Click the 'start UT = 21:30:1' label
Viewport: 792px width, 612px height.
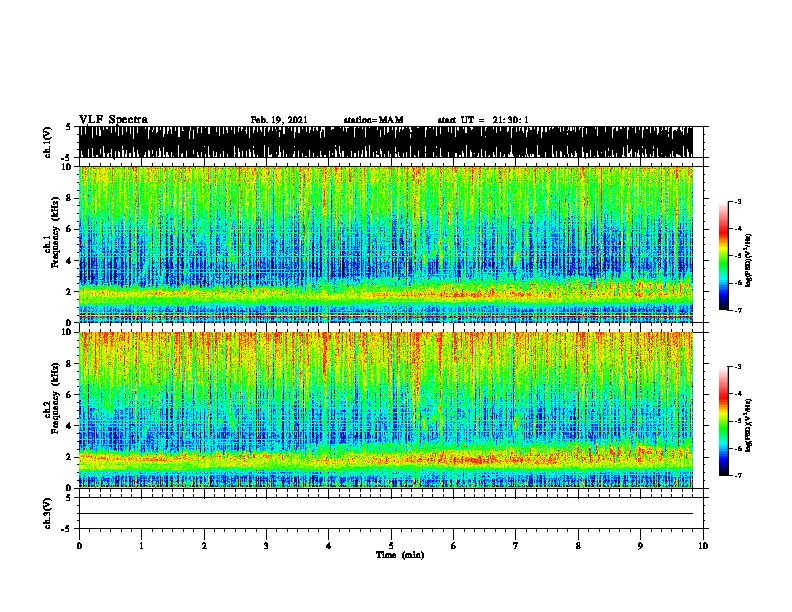click(483, 120)
